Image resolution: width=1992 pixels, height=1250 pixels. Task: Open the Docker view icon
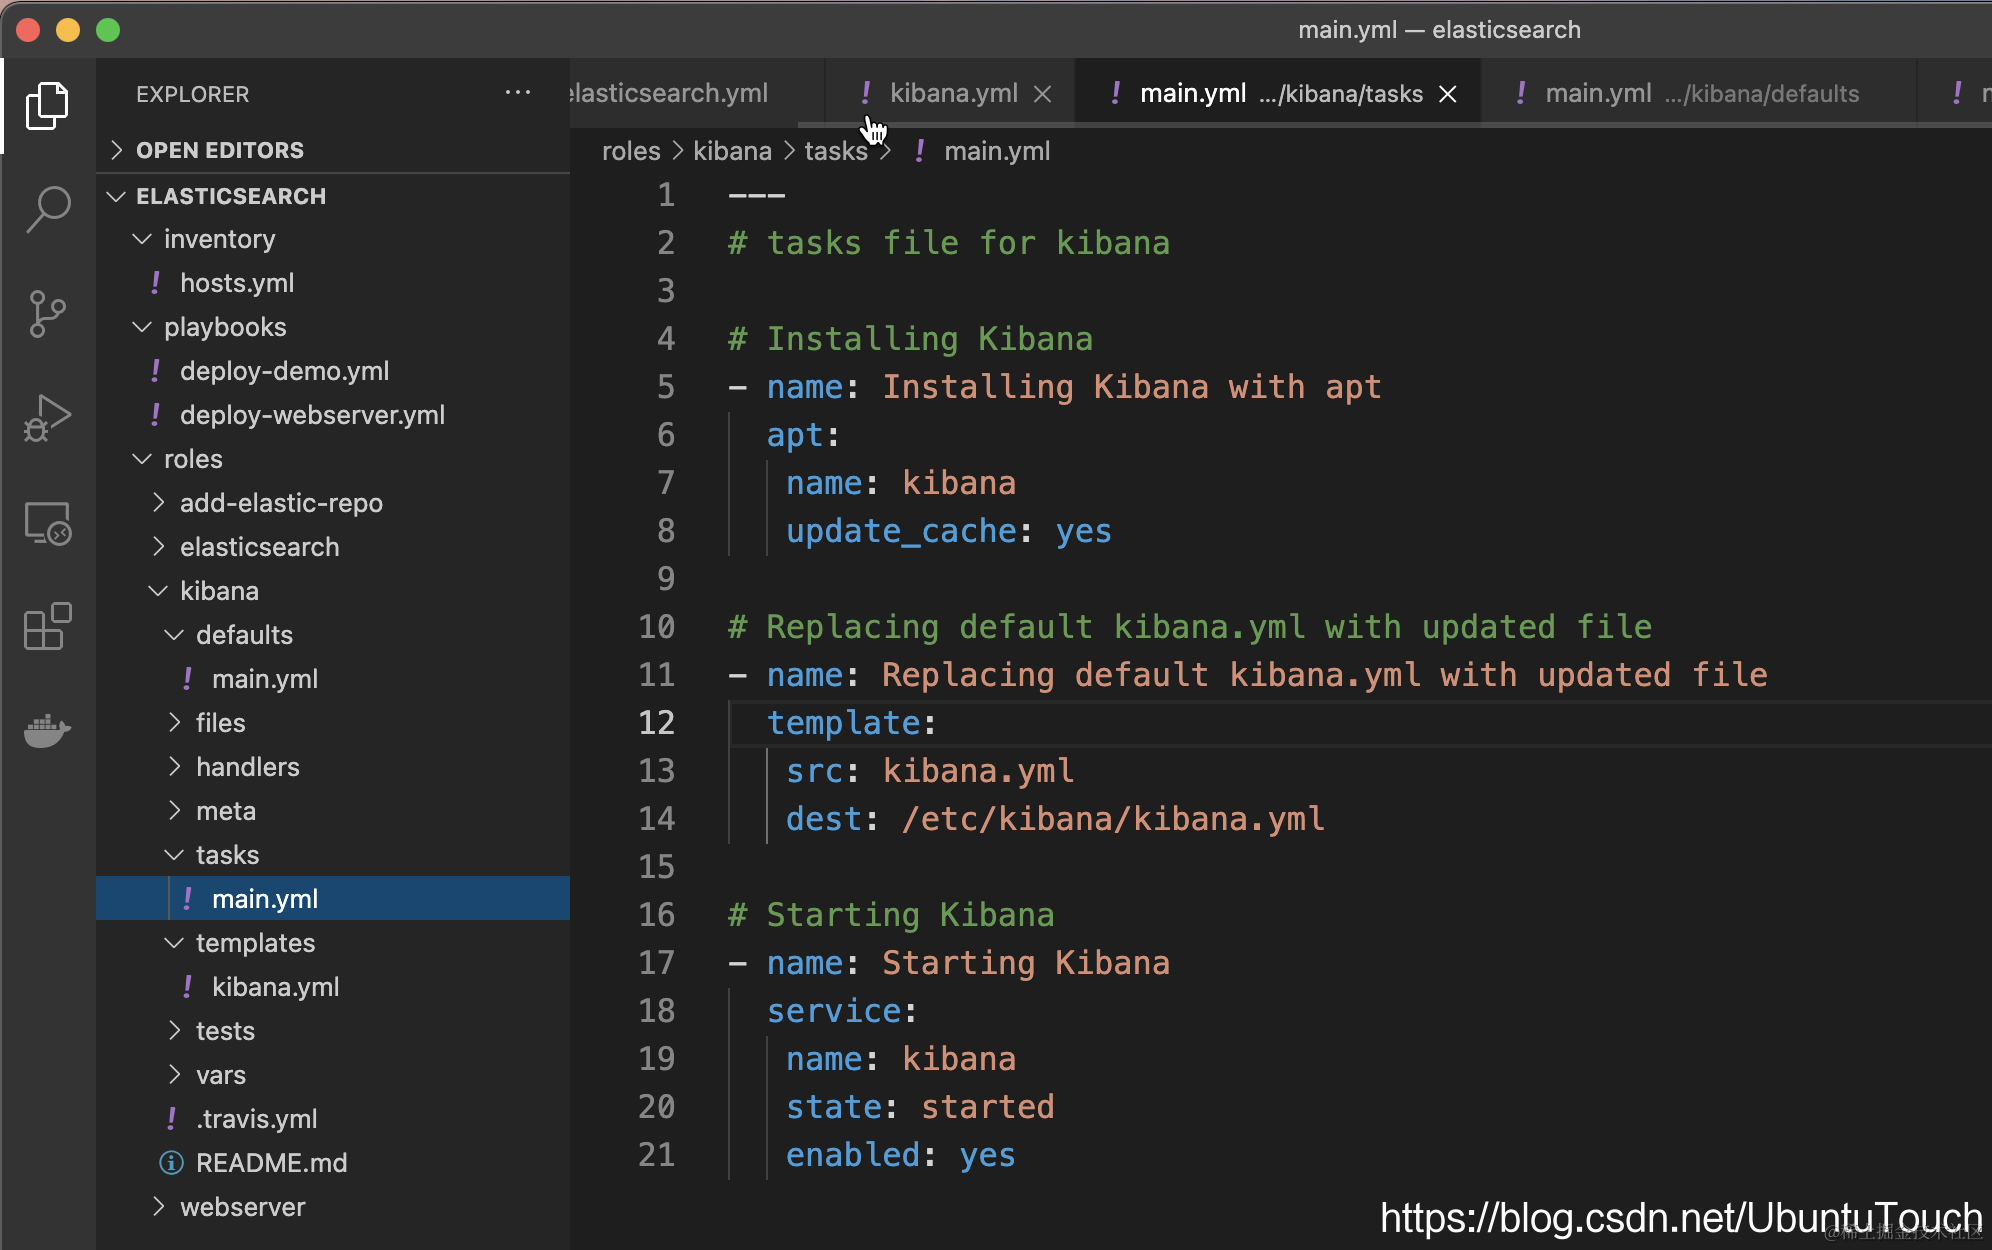tap(47, 731)
